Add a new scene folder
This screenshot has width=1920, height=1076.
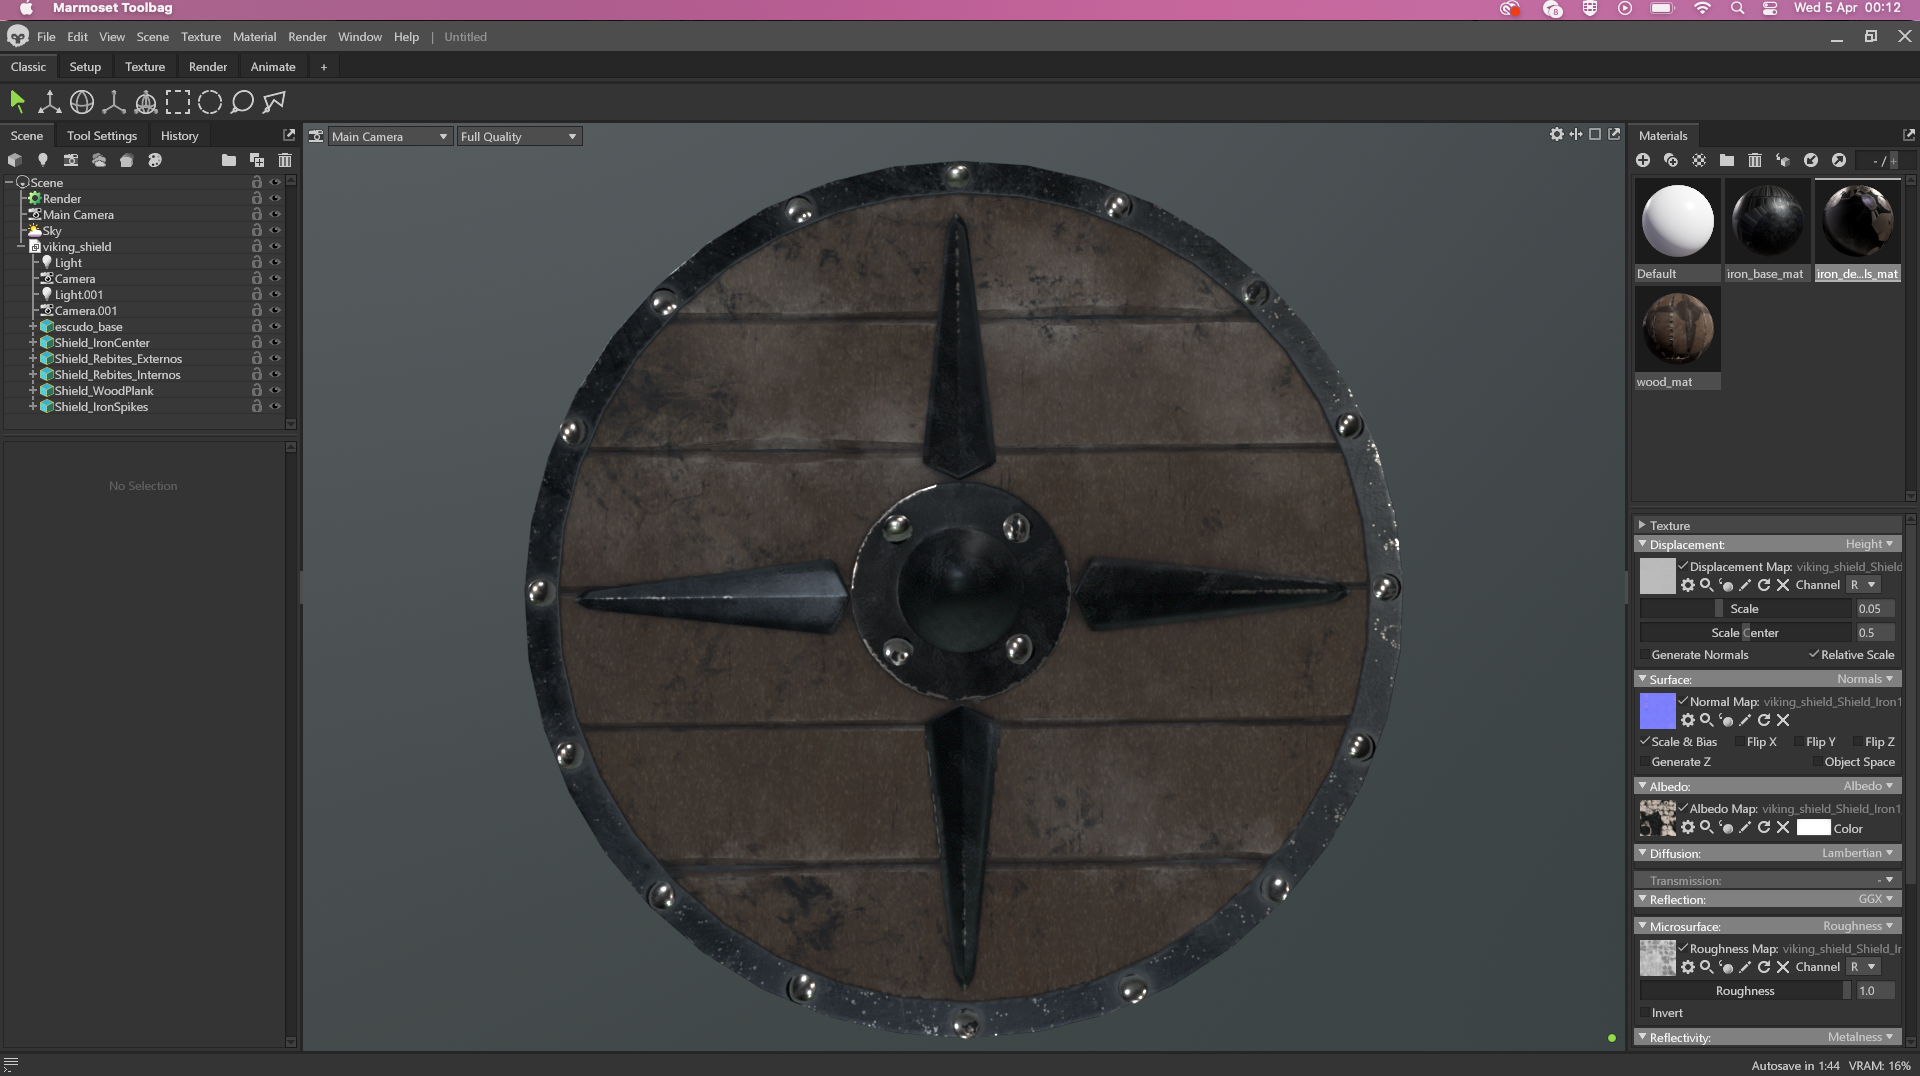pyautogui.click(x=229, y=160)
